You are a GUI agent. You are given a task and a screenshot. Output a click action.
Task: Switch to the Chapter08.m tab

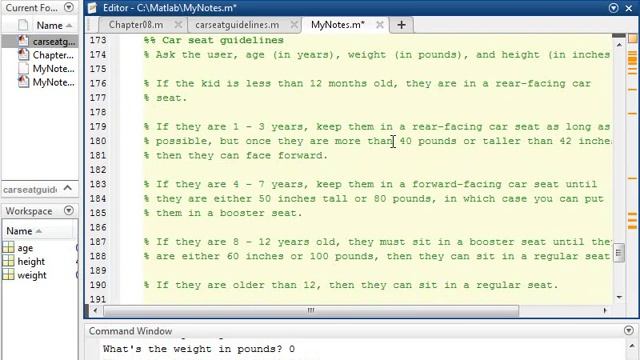[136, 25]
